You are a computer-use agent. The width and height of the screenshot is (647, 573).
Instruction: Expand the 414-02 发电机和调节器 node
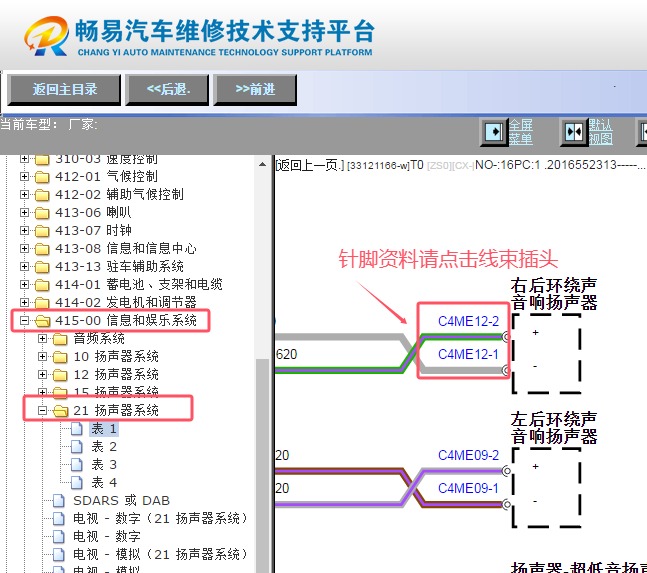tap(24, 302)
